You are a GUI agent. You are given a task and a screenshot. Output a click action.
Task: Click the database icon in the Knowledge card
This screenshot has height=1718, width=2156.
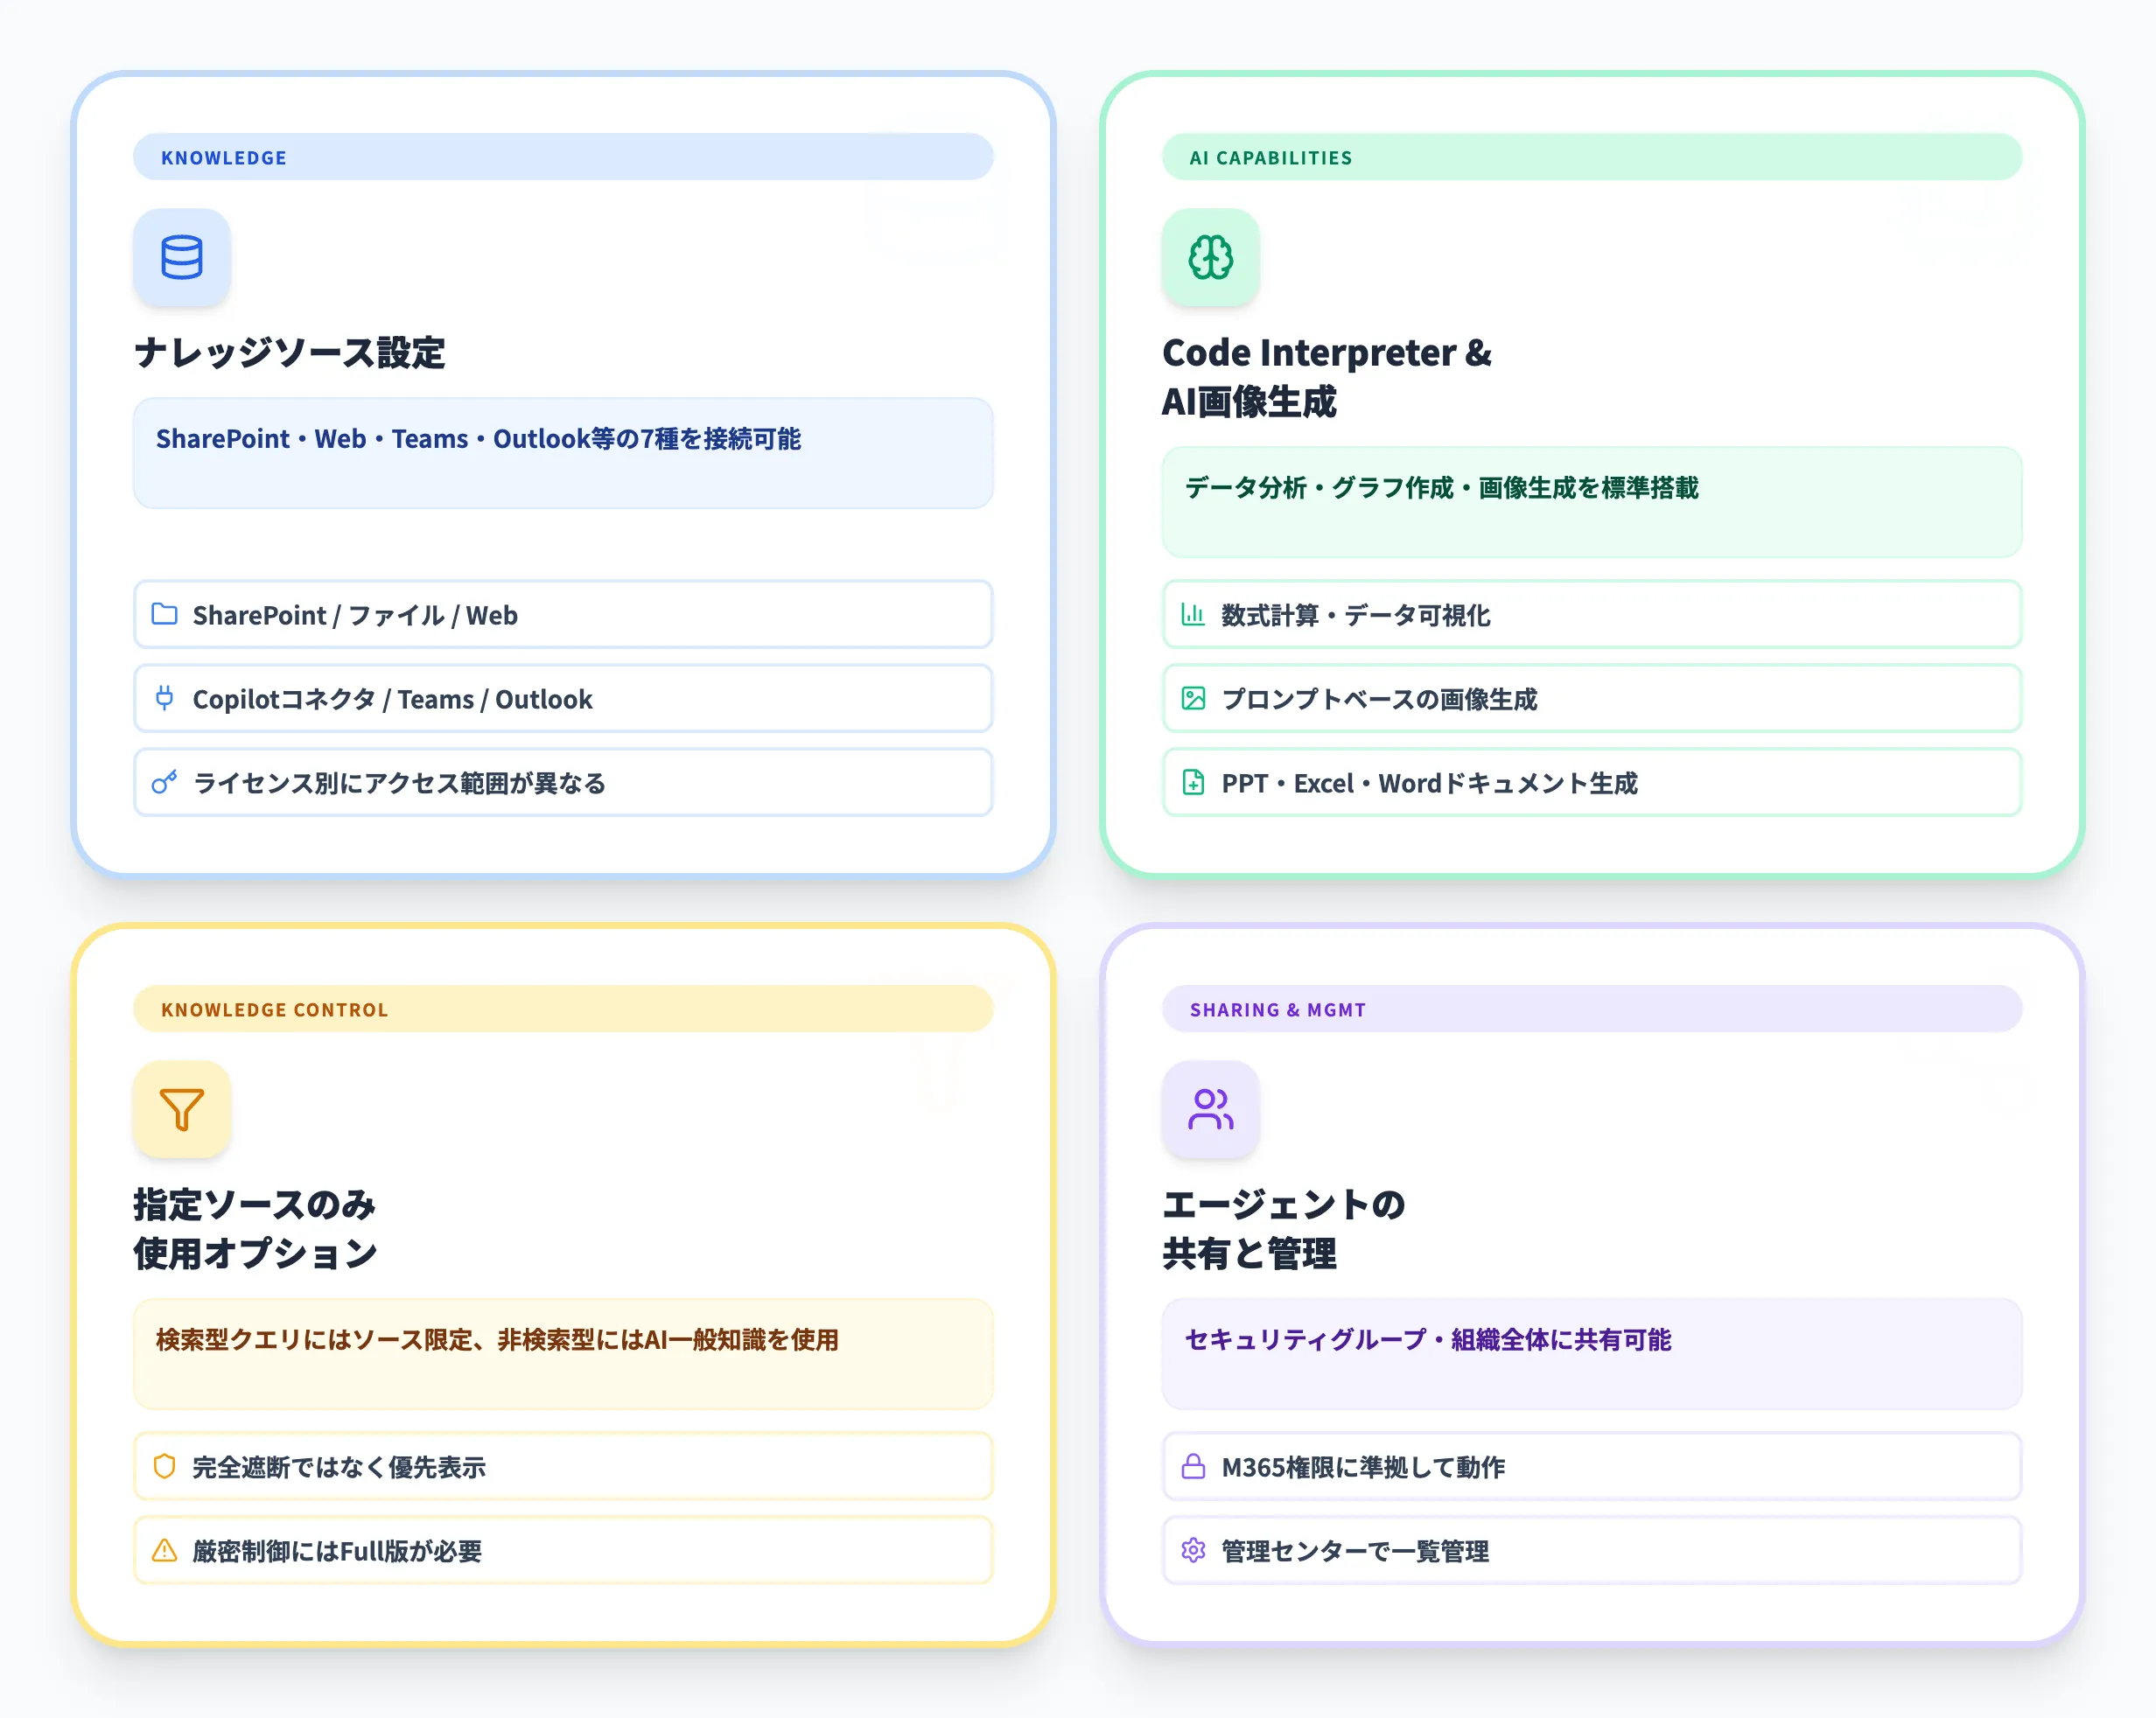(182, 257)
